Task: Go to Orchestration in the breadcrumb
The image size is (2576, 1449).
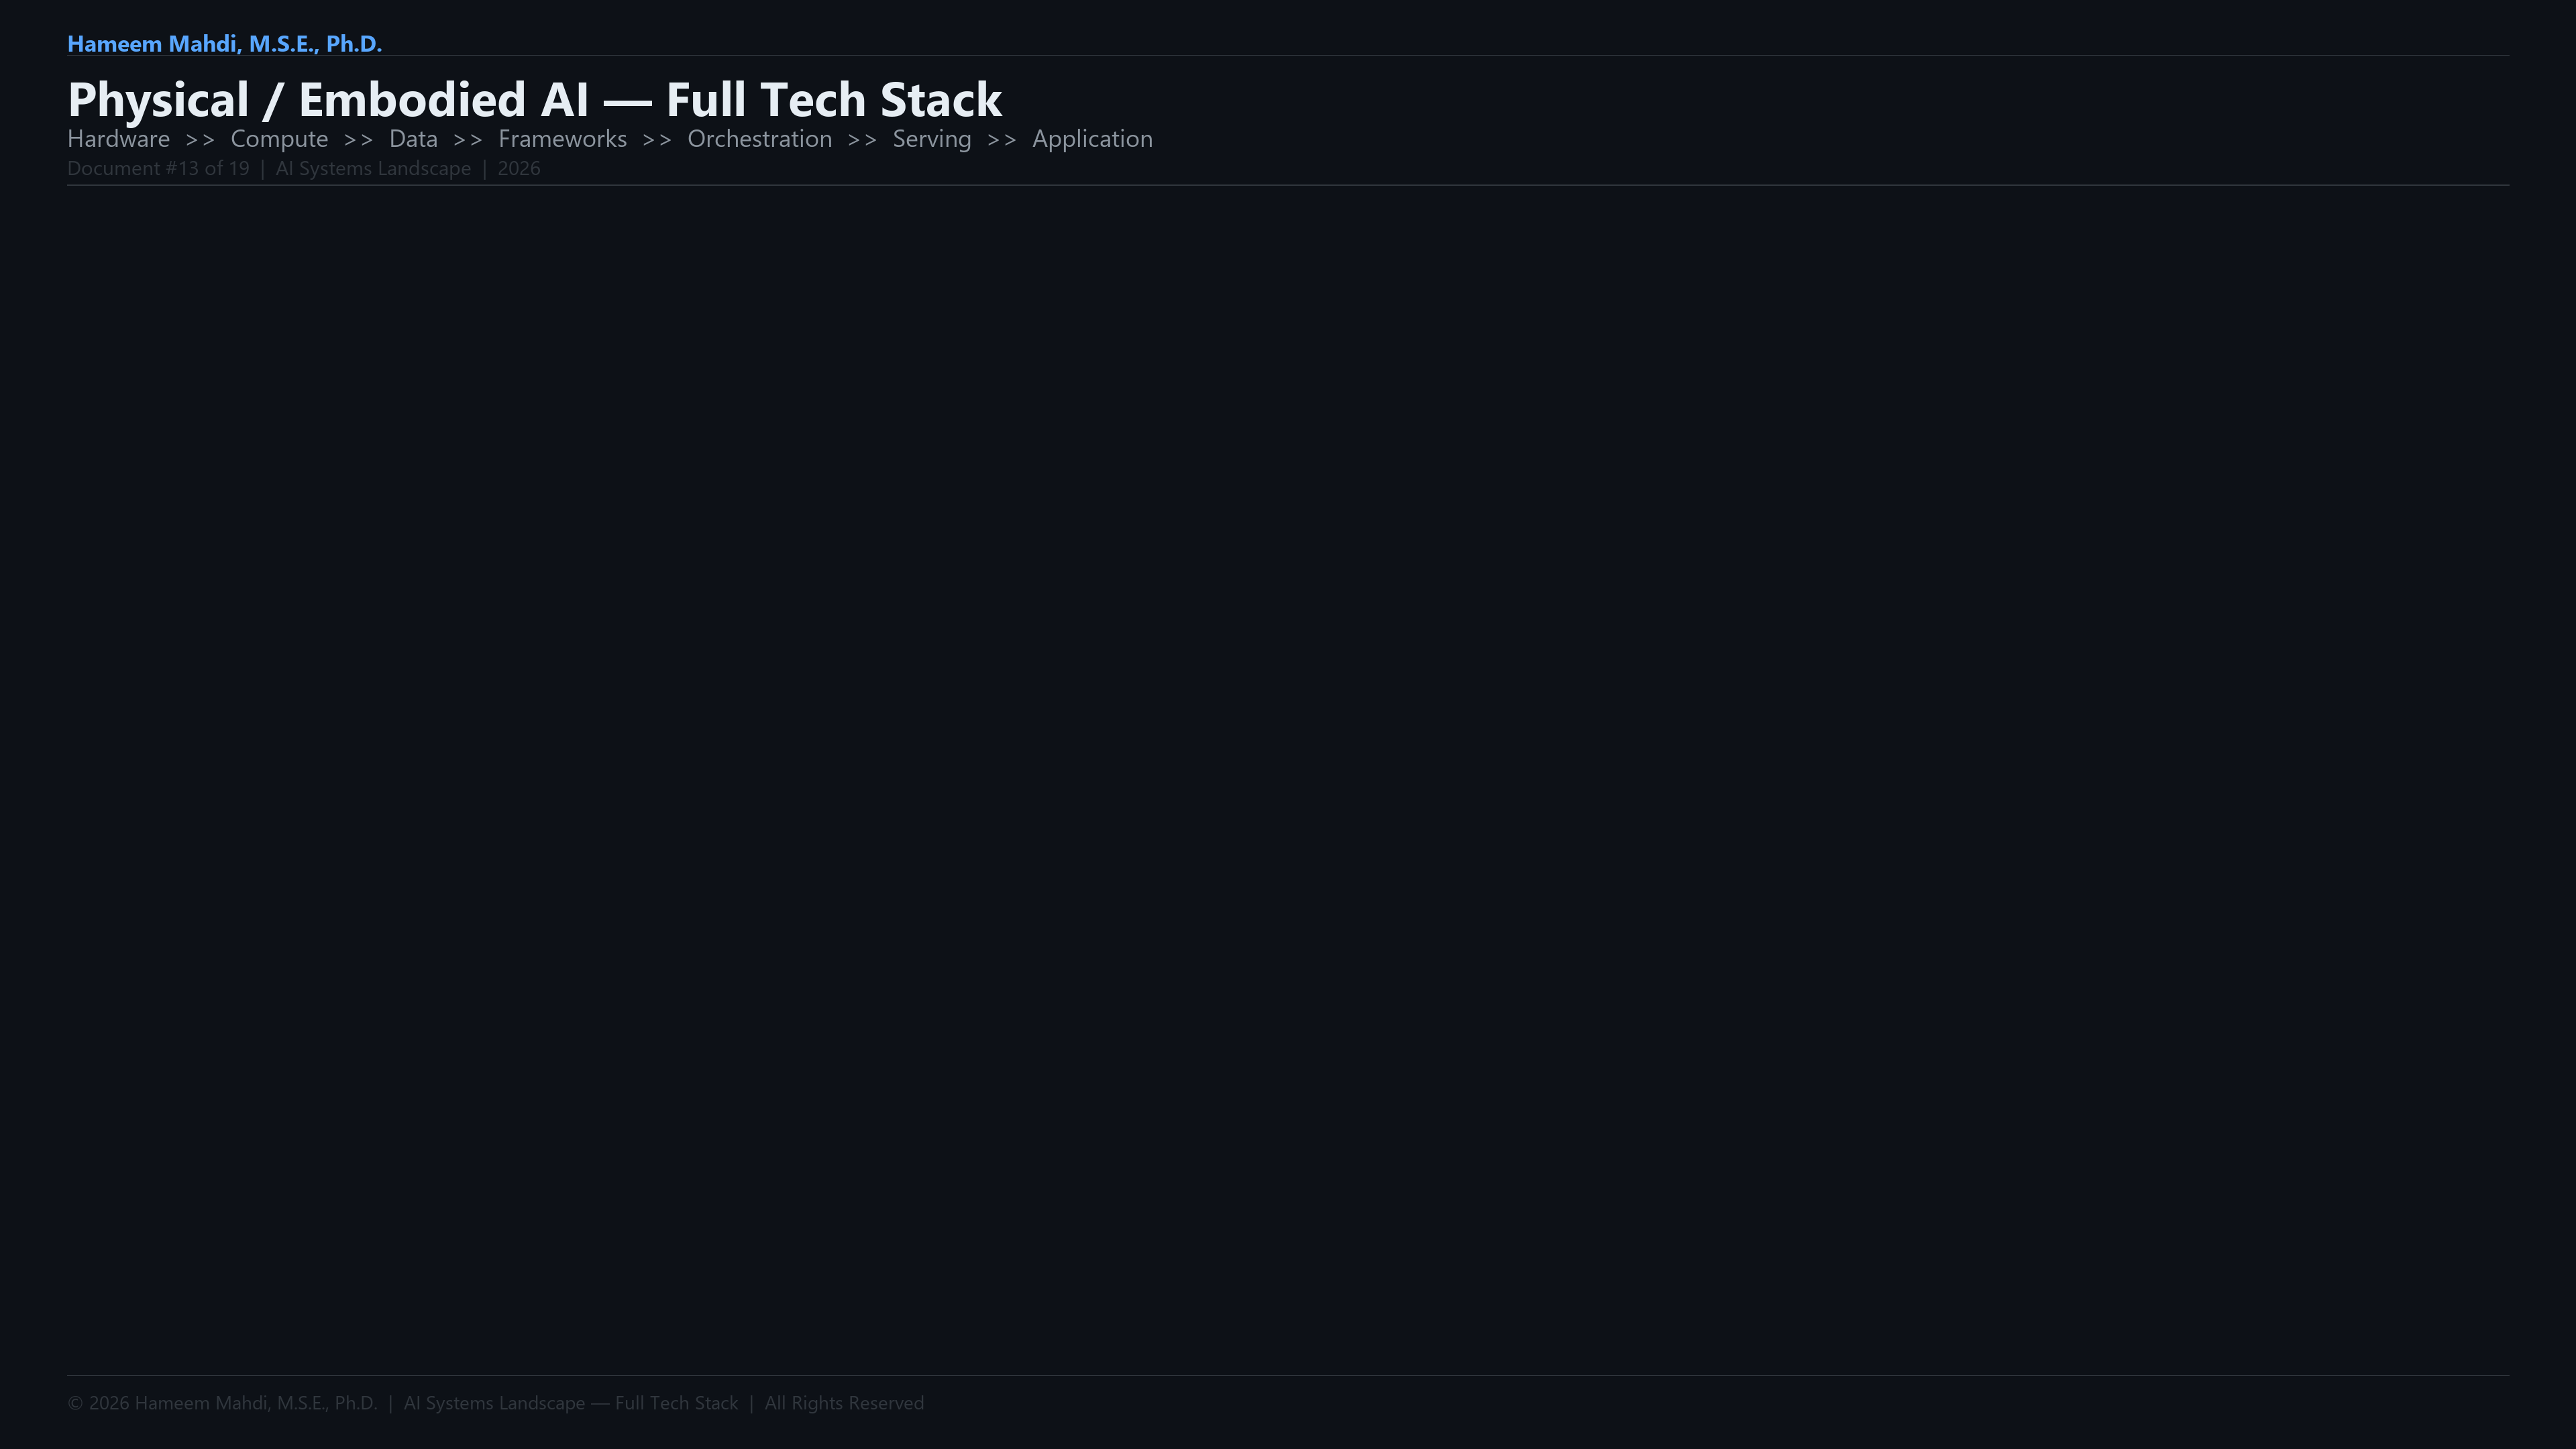Action: tap(759, 139)
